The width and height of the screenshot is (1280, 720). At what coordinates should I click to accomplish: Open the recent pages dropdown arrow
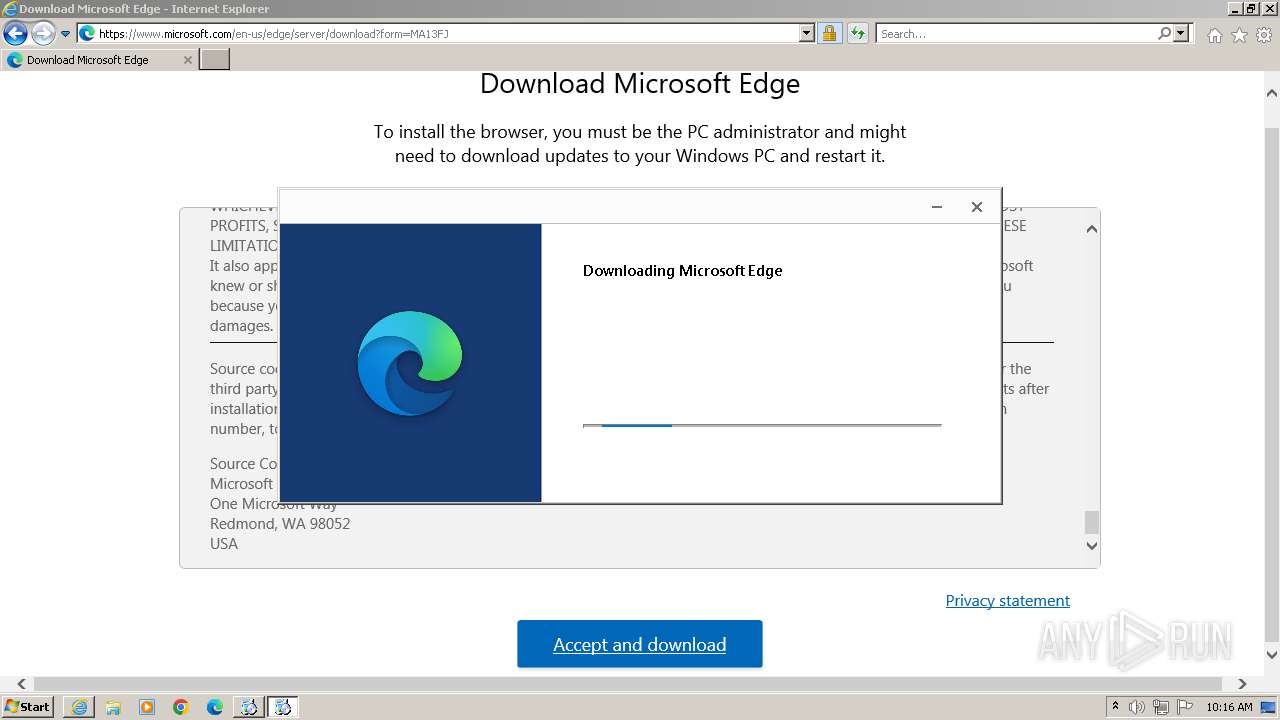click(x=65, y=34)
